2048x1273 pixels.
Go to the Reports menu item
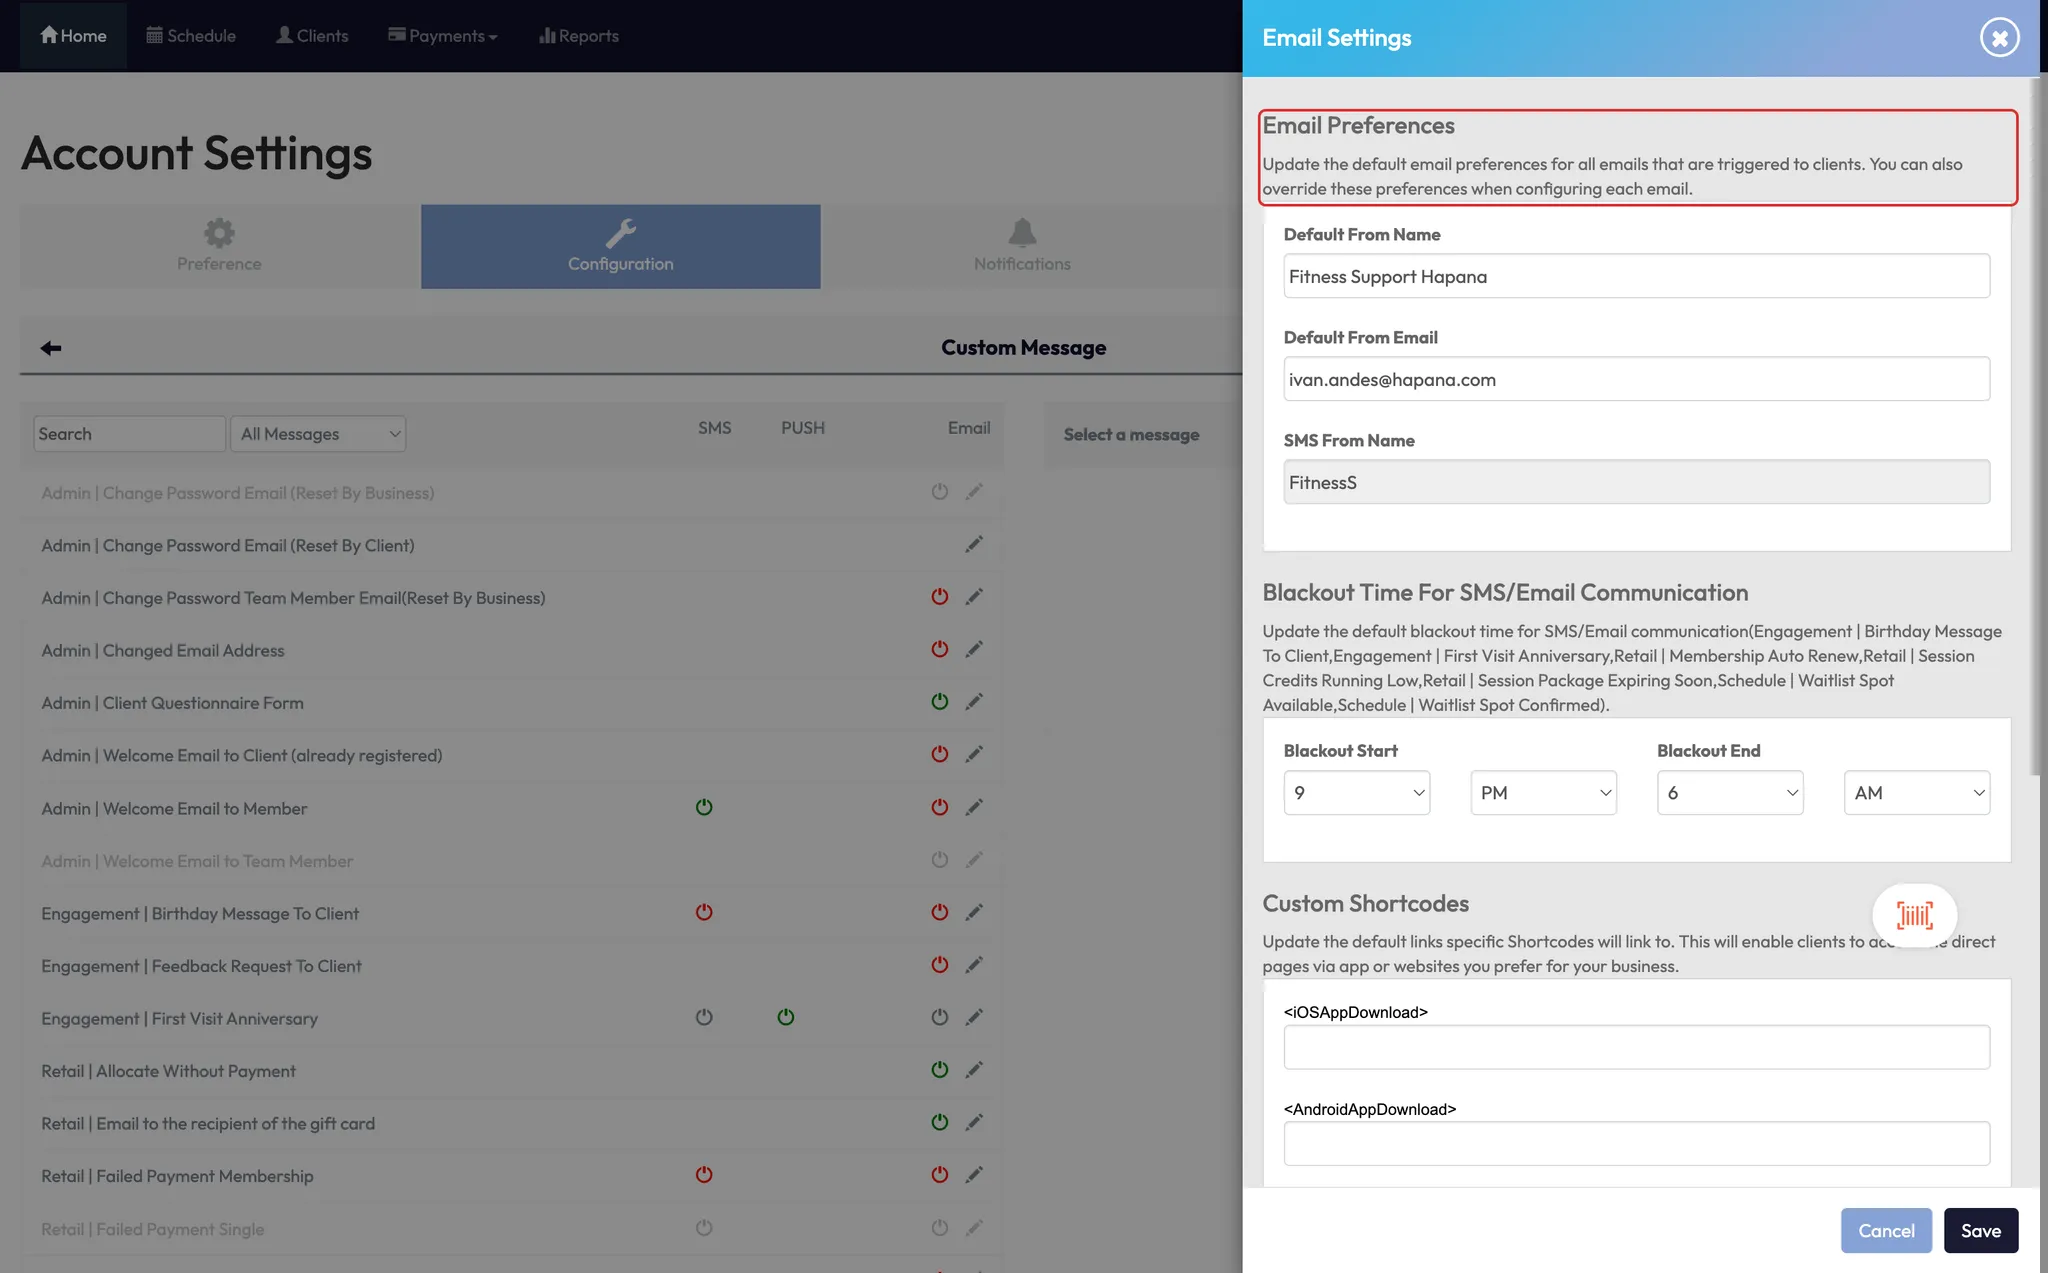(x=579, y=36)
